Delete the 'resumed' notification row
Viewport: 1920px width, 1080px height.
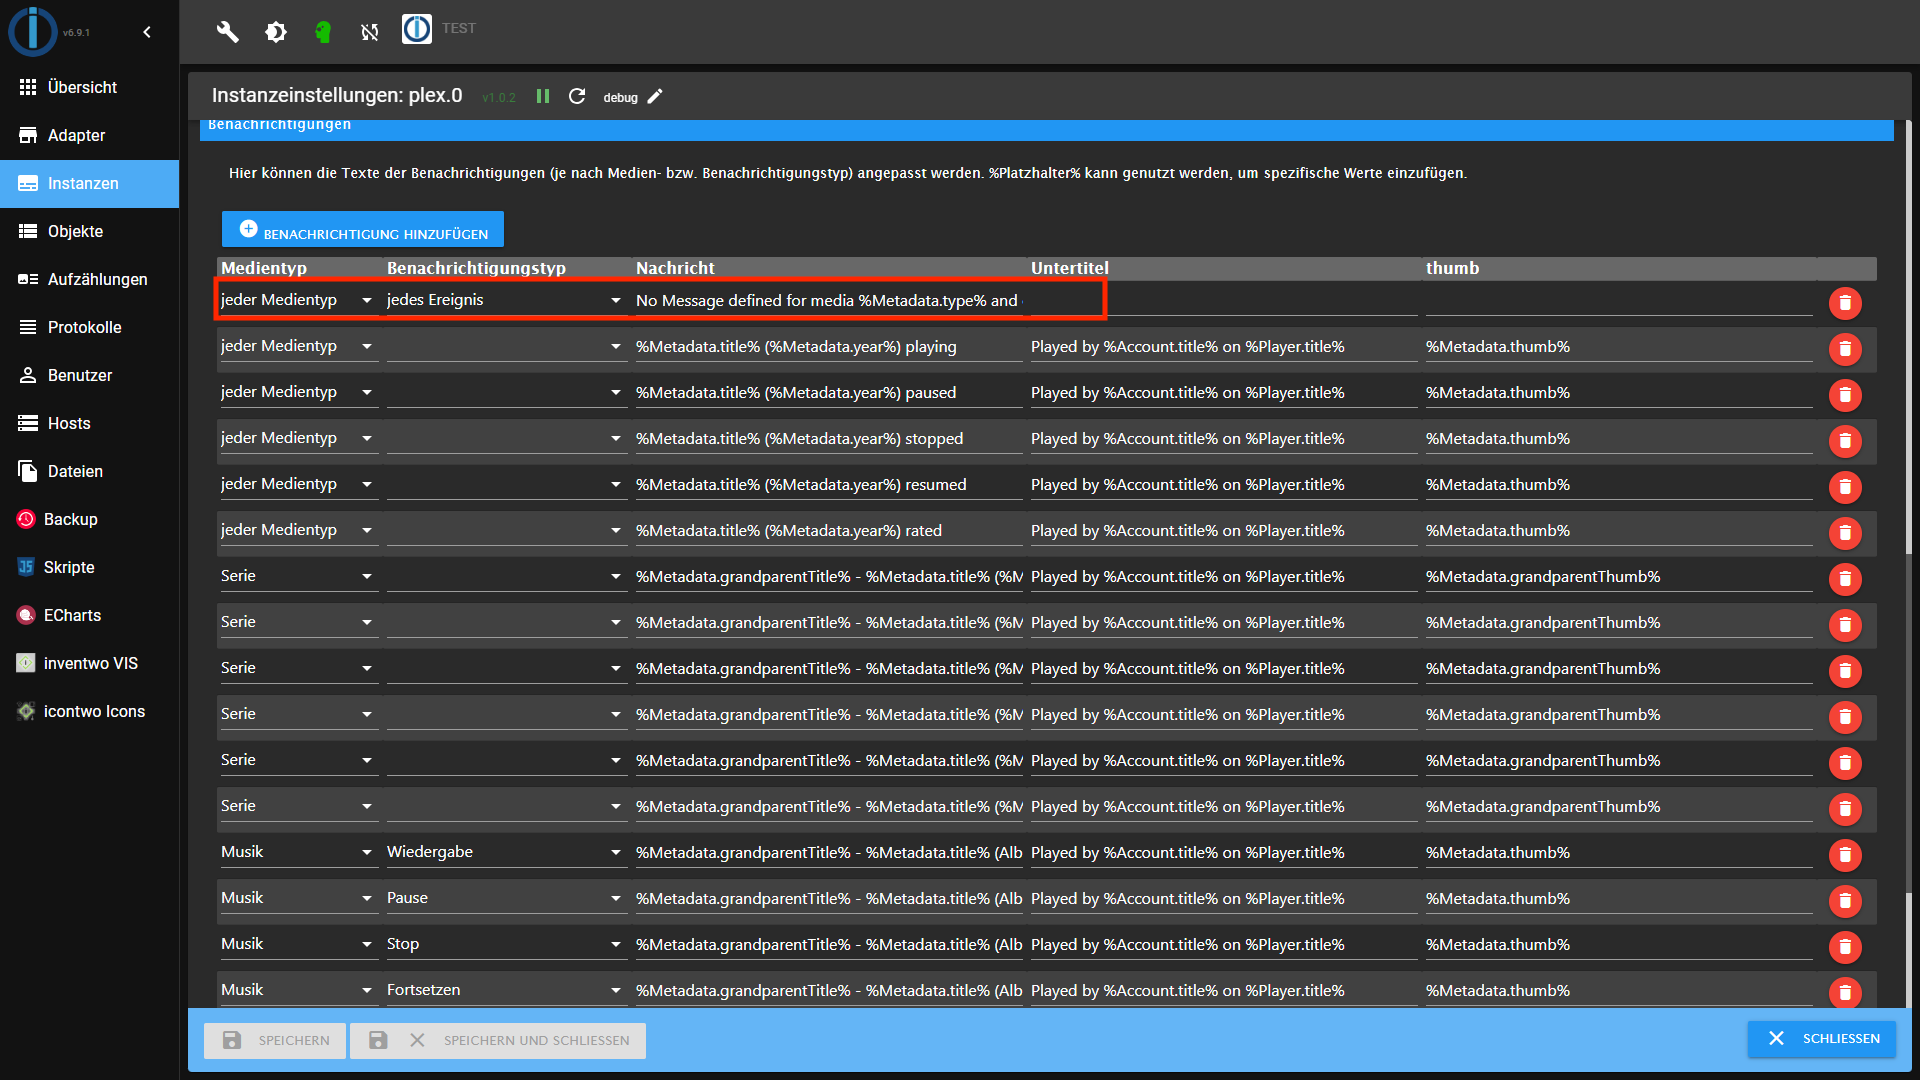(1845, 486)
